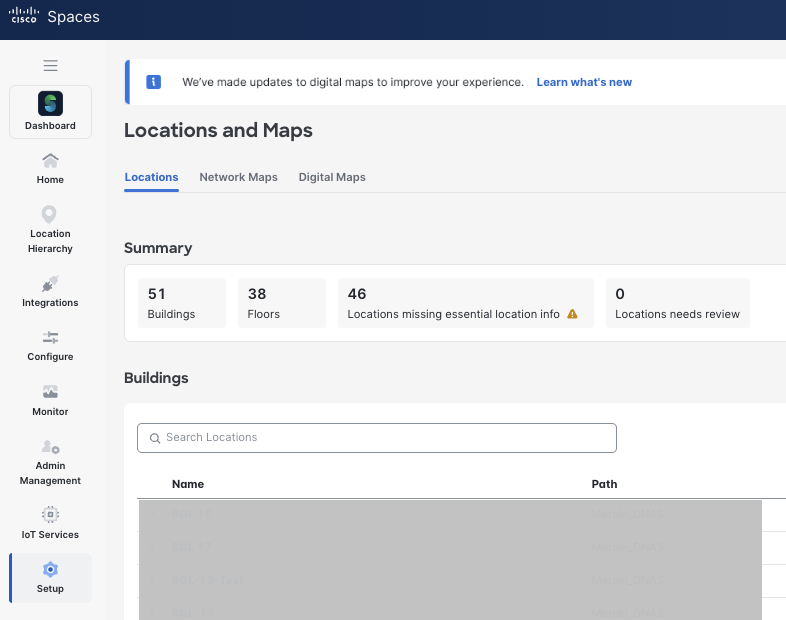Click the warning triangle beside missing info

573,314
